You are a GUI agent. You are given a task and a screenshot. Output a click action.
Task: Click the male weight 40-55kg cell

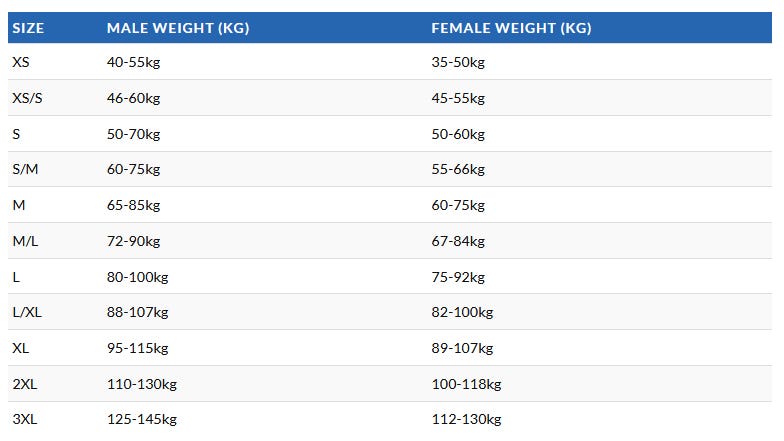[133, 62]
